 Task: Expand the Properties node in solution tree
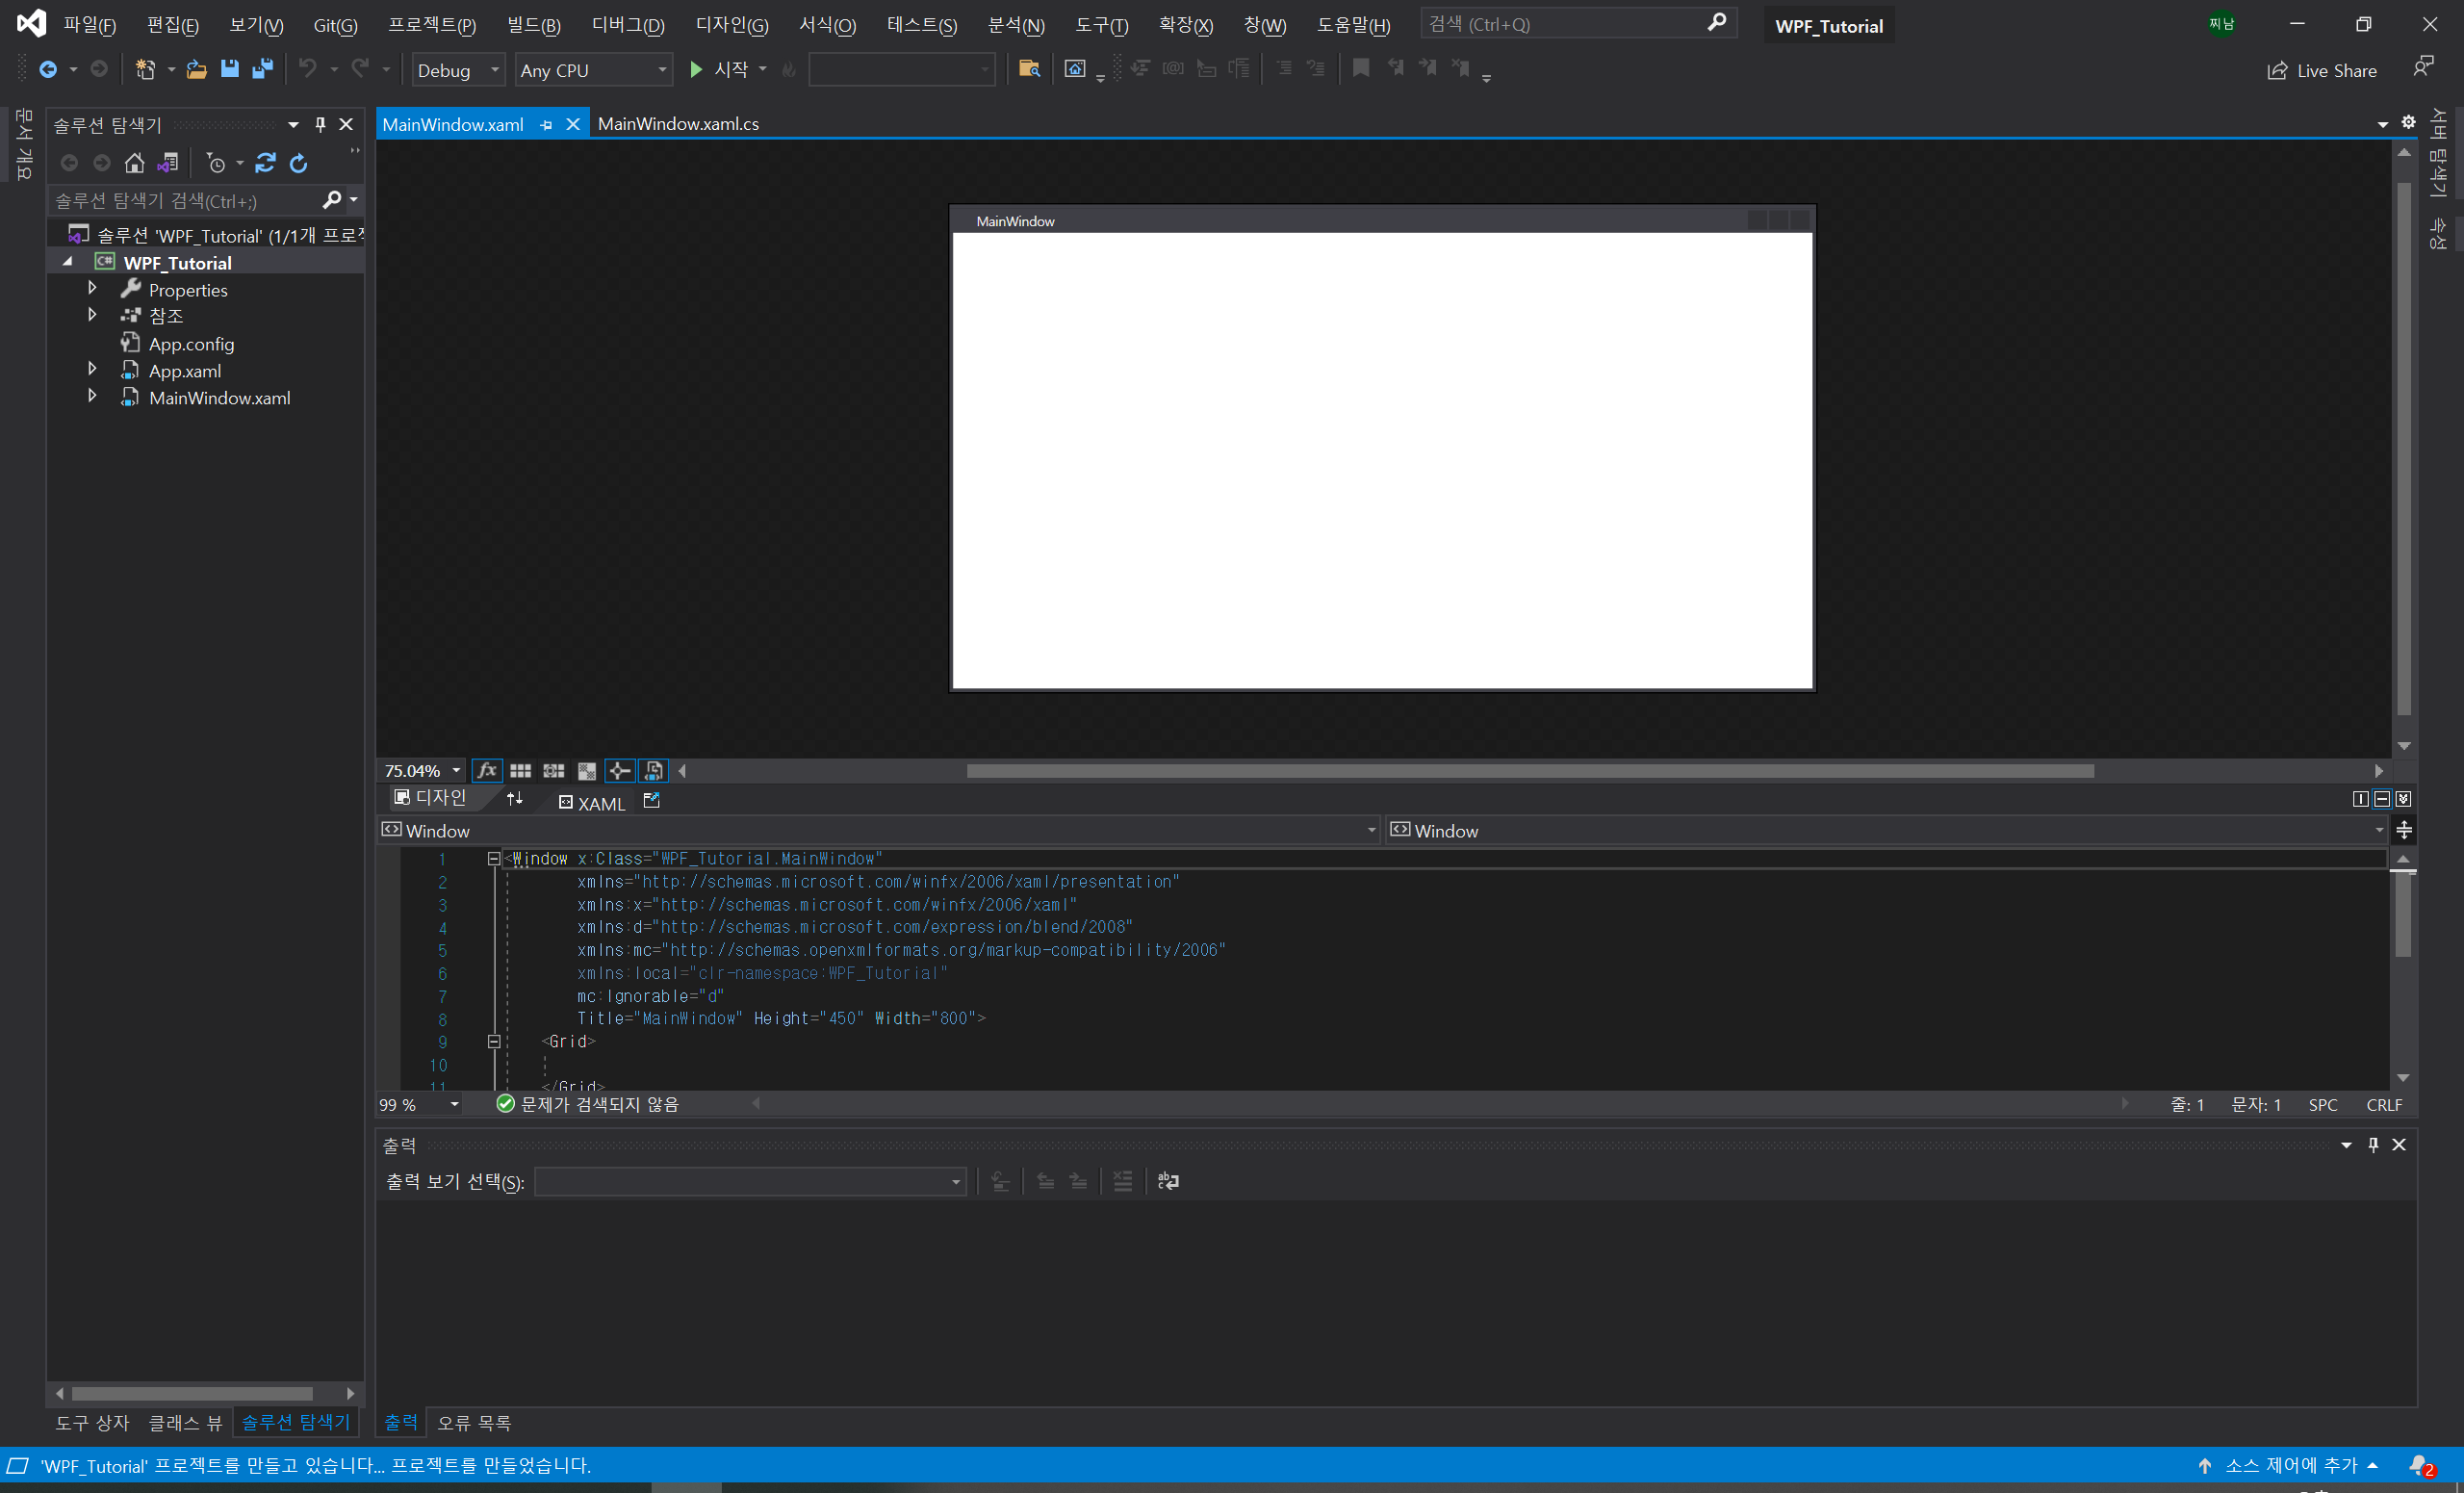coord(92,289)
